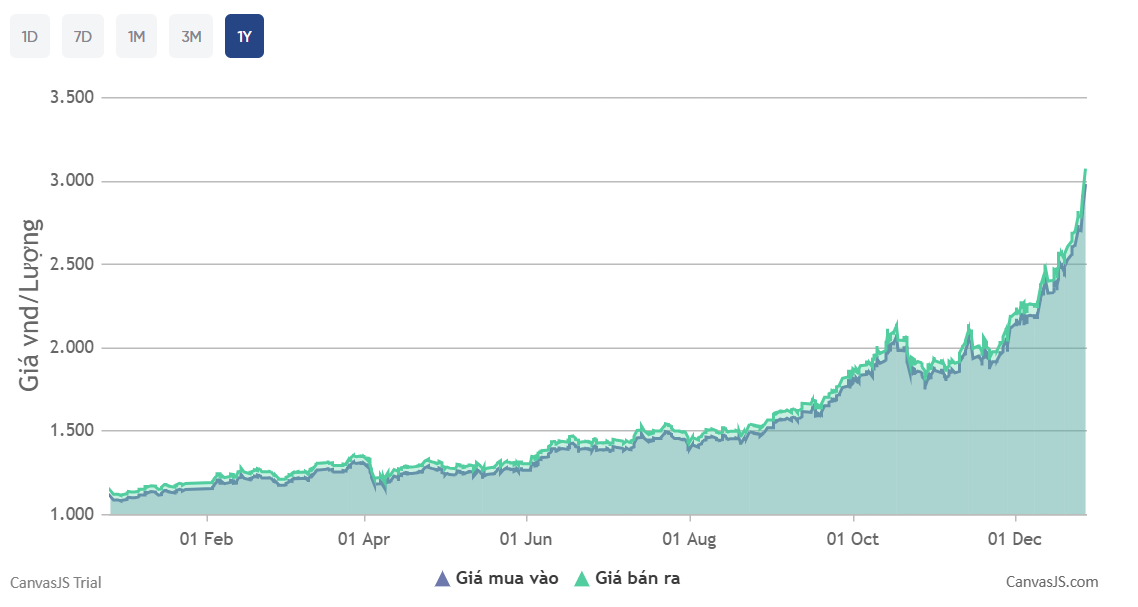The width and height of the screenshot is (1138, 607).
Task: Show the 3M chart period
Action: [191, 37]
